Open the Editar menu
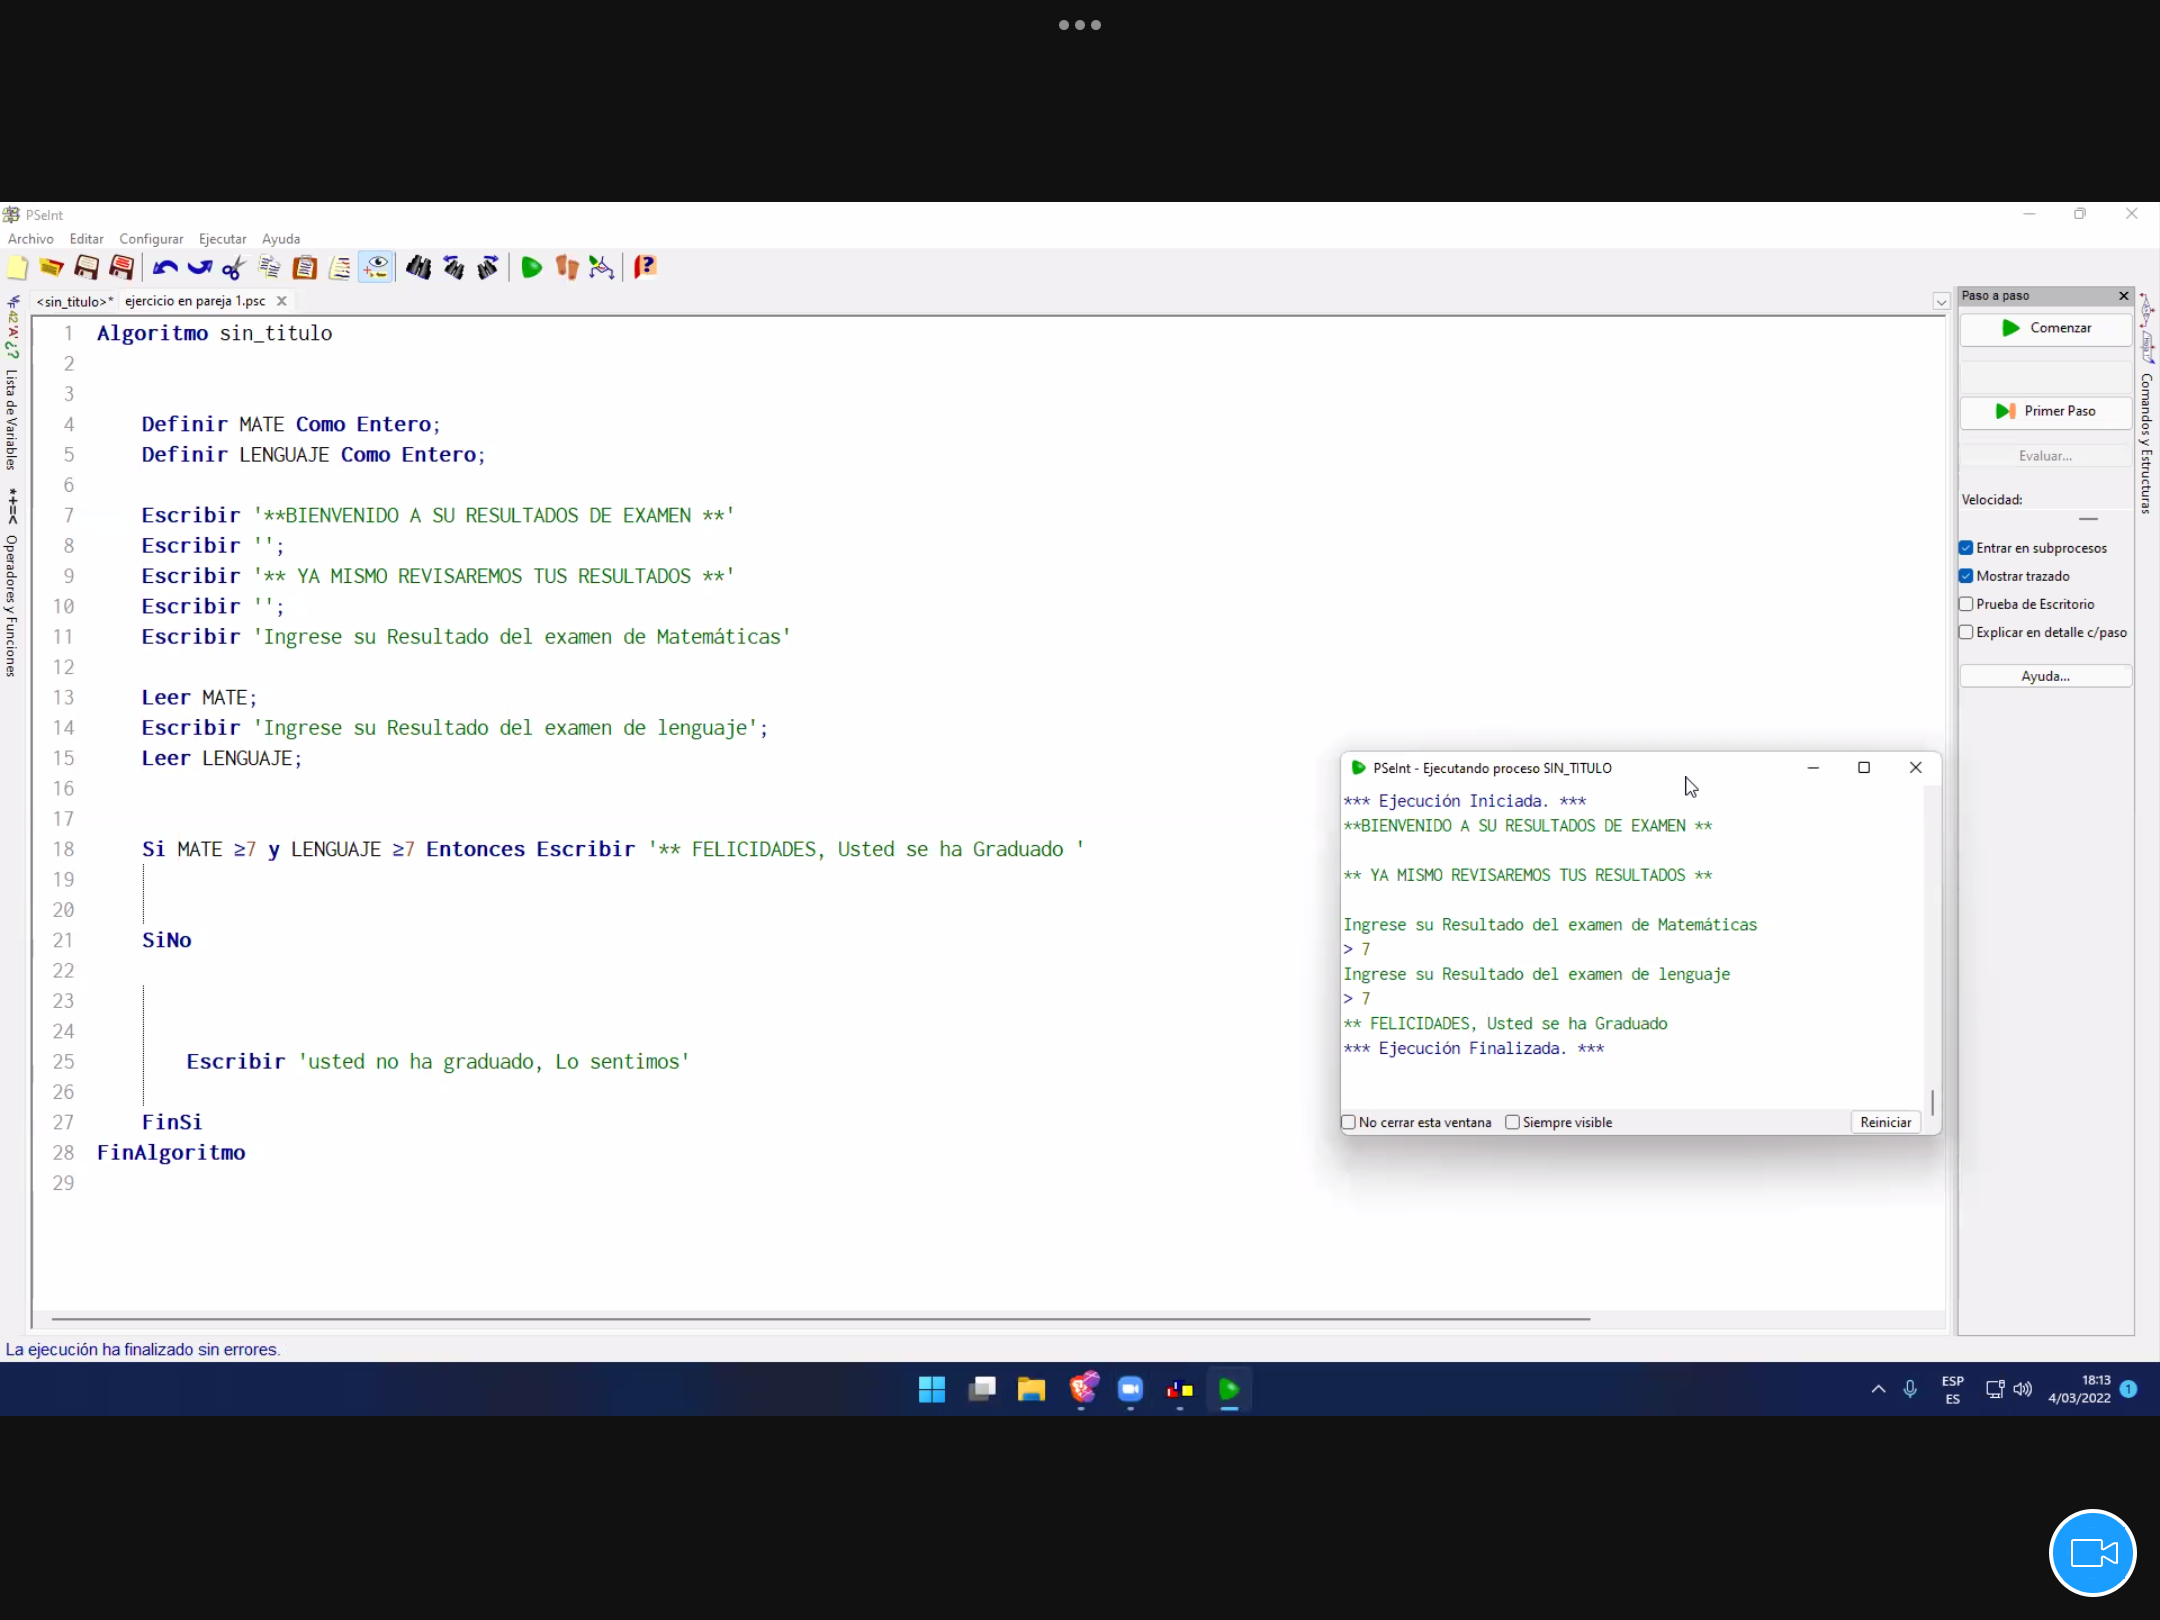Image resolution: width=2160 pixels, height=1620 pixels. 87,239
